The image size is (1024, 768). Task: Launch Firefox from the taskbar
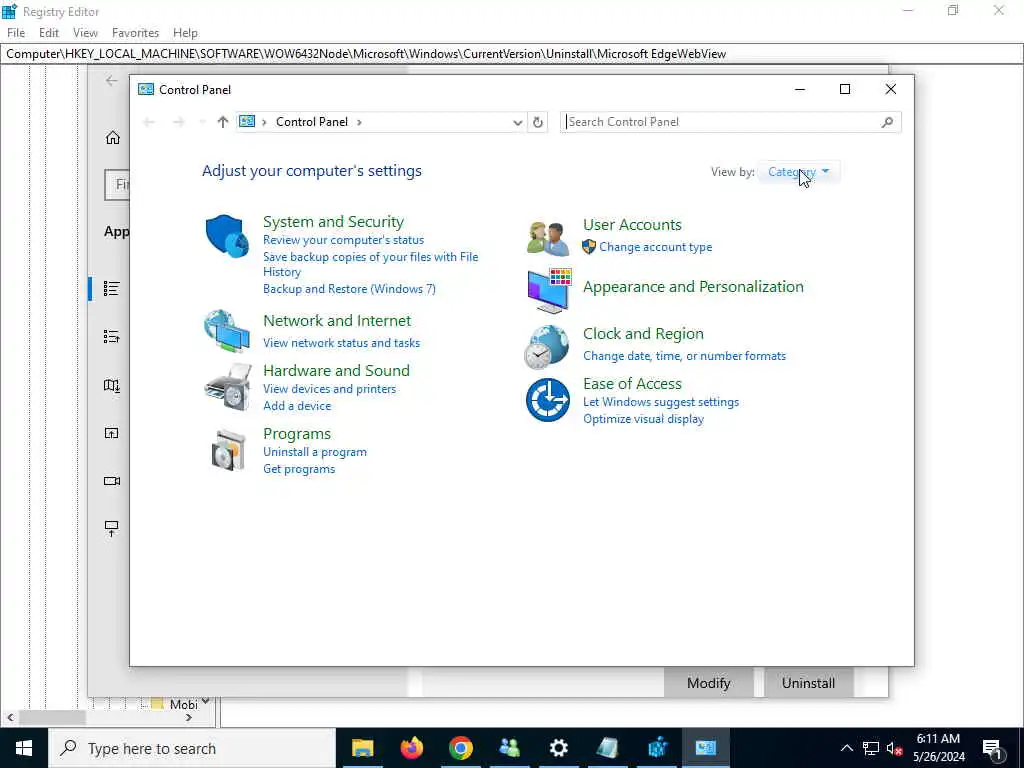(411, 748)
